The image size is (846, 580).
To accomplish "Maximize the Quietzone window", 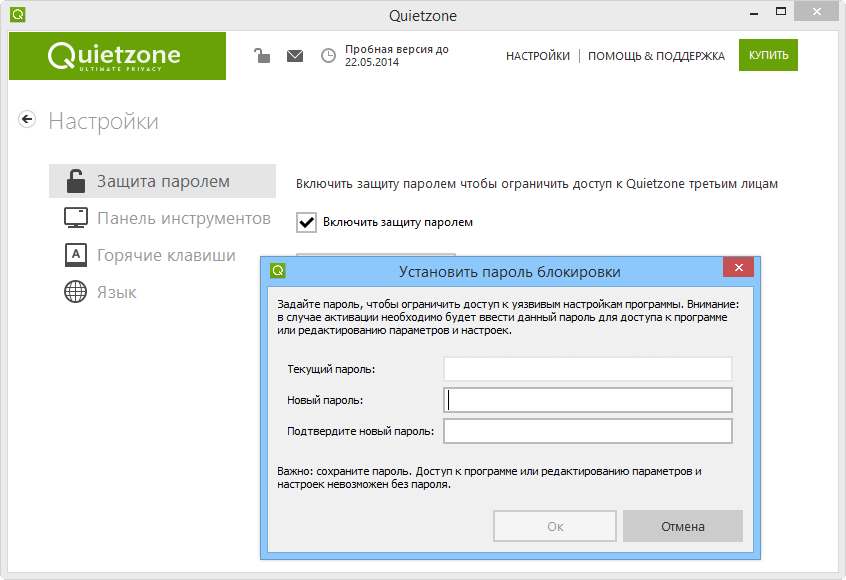I will click(x=781, y=11).
